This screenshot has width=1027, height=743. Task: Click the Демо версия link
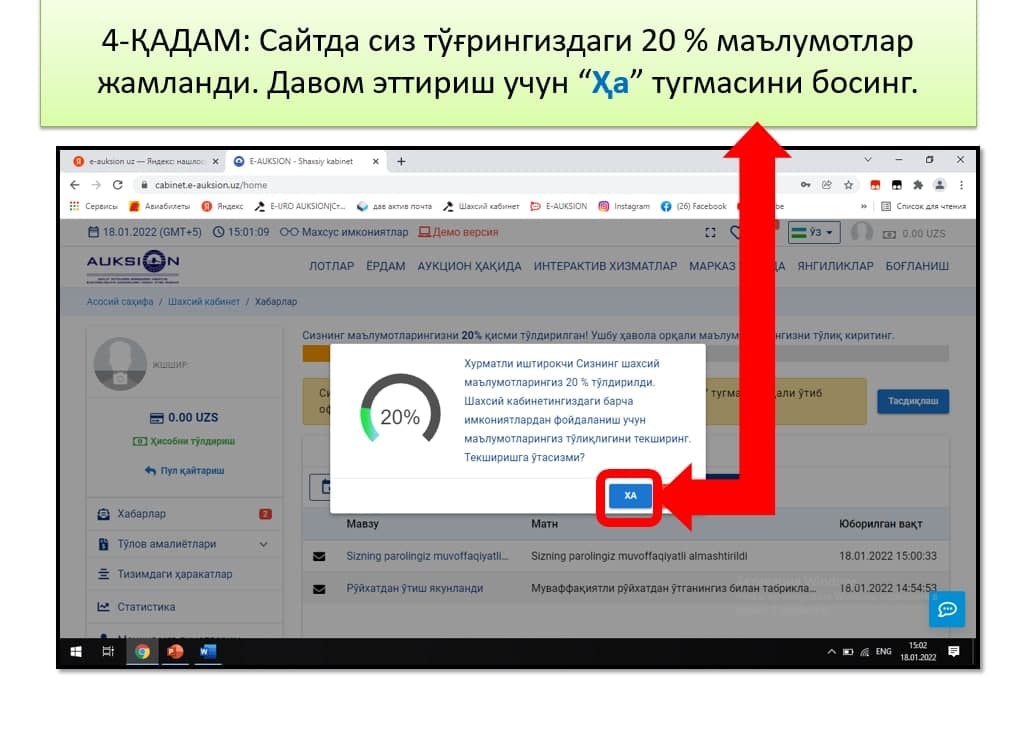[x=458, y=232]
